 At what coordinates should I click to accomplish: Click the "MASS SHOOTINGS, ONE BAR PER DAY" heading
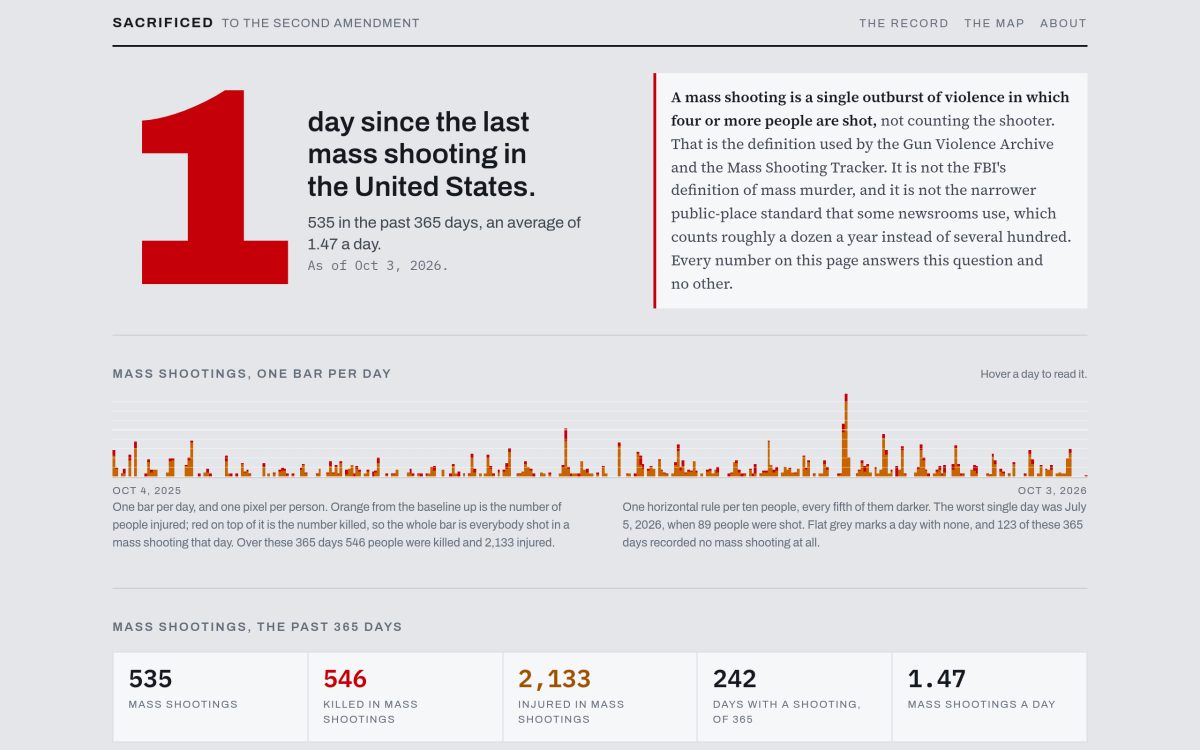(x=252, y=374)
